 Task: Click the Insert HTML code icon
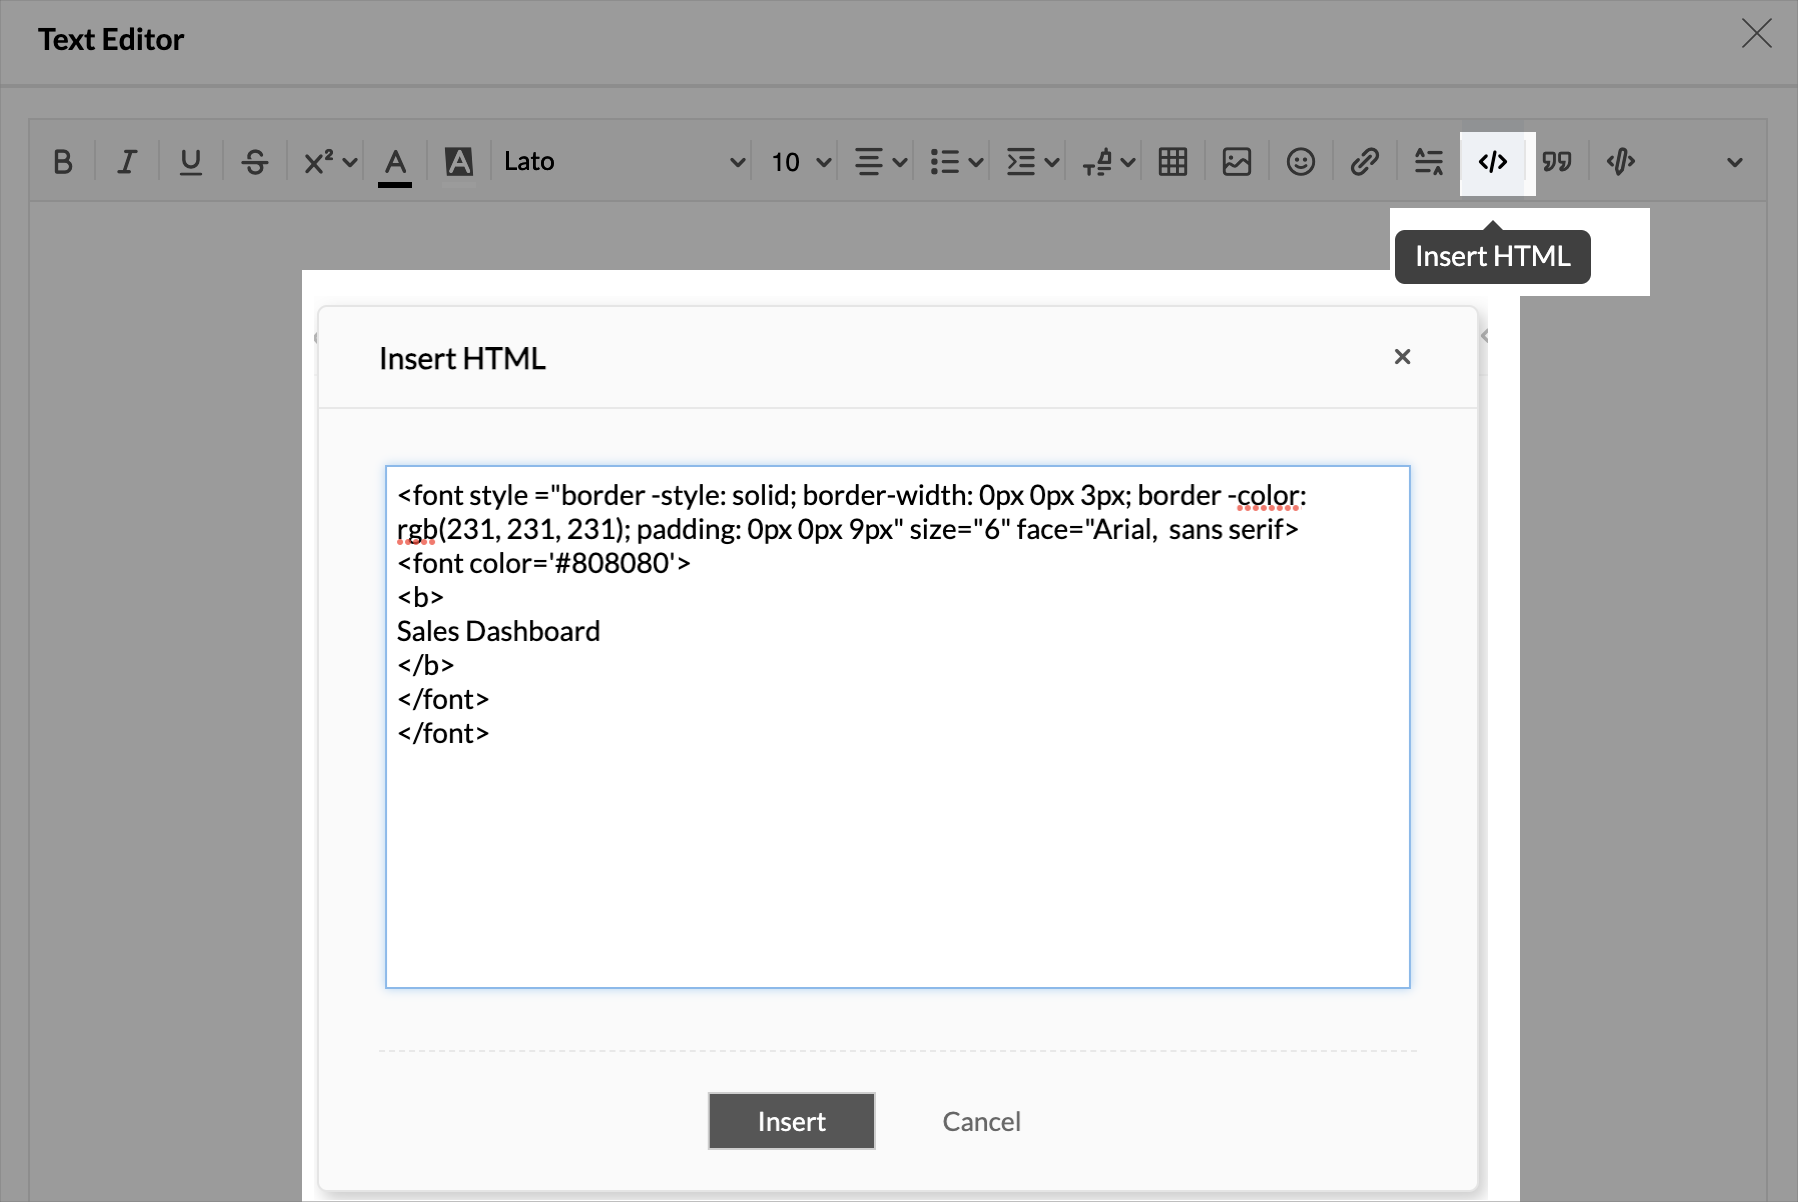(1492, 162)
